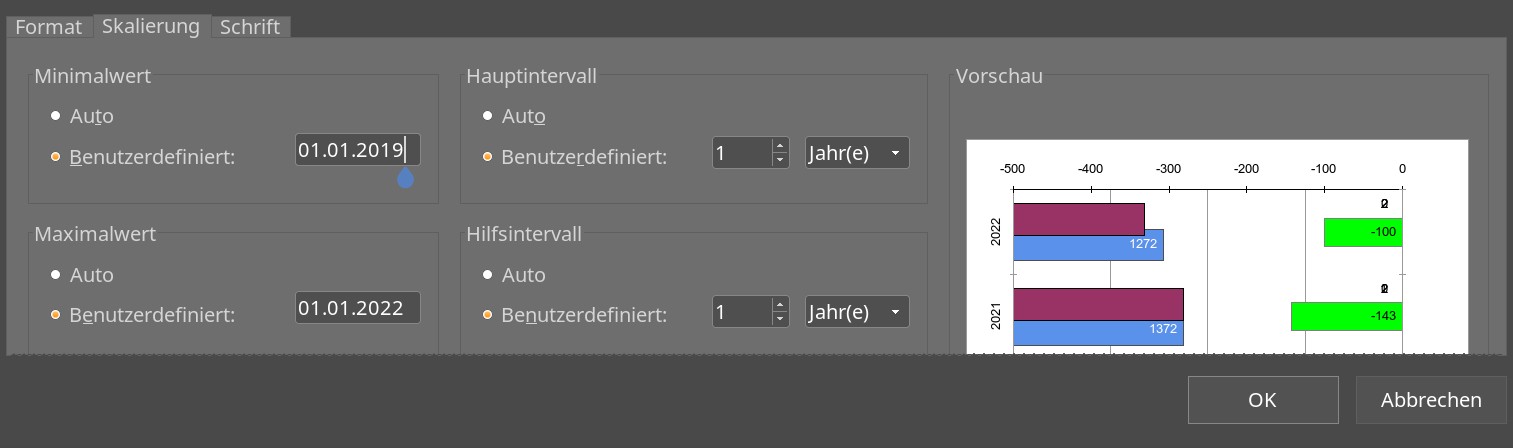Choose Auto under Hauptintervall
The image size is (1513, 448).
point(513,116)
